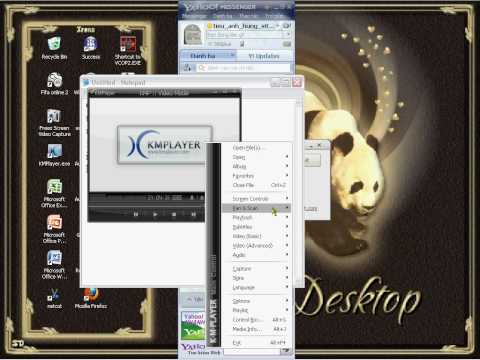Click the KMPlayer stop button

pyautogui.click(x=174, y=214)
